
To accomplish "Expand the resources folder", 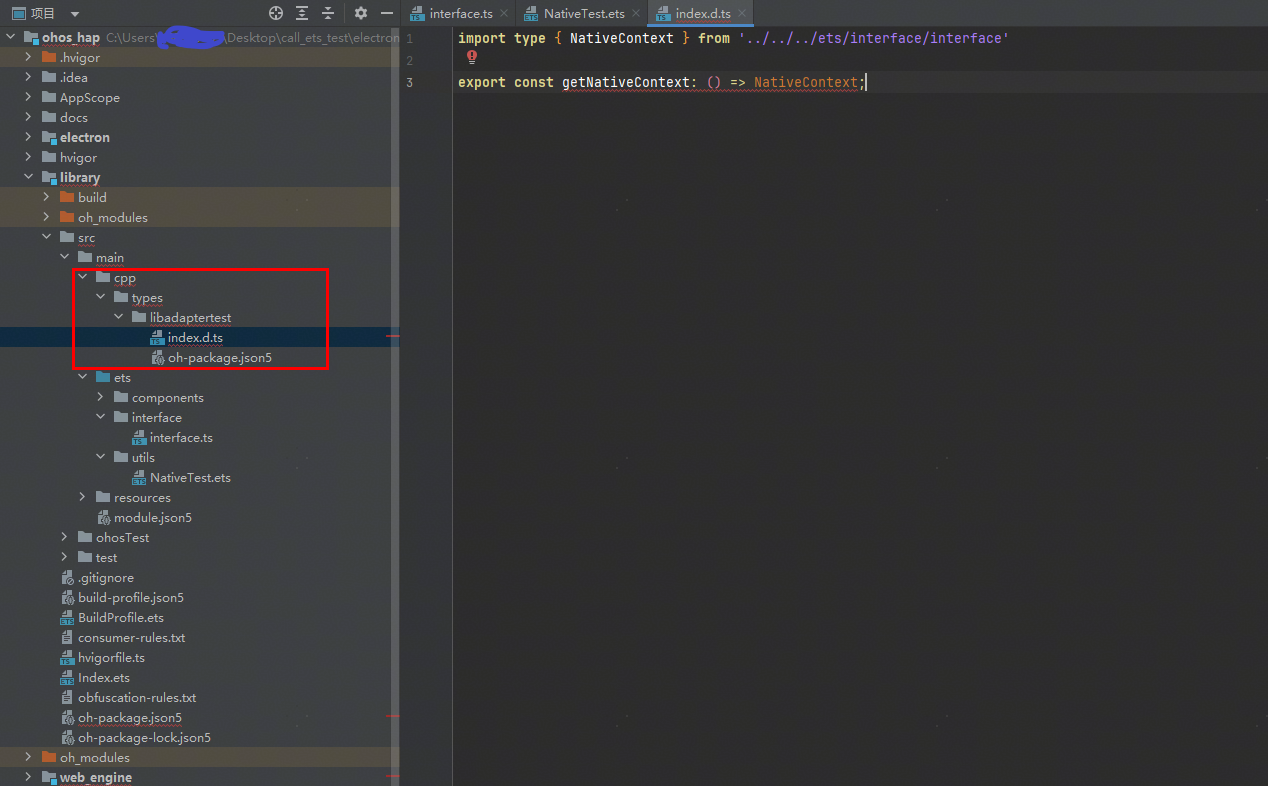I will [83, 498].
